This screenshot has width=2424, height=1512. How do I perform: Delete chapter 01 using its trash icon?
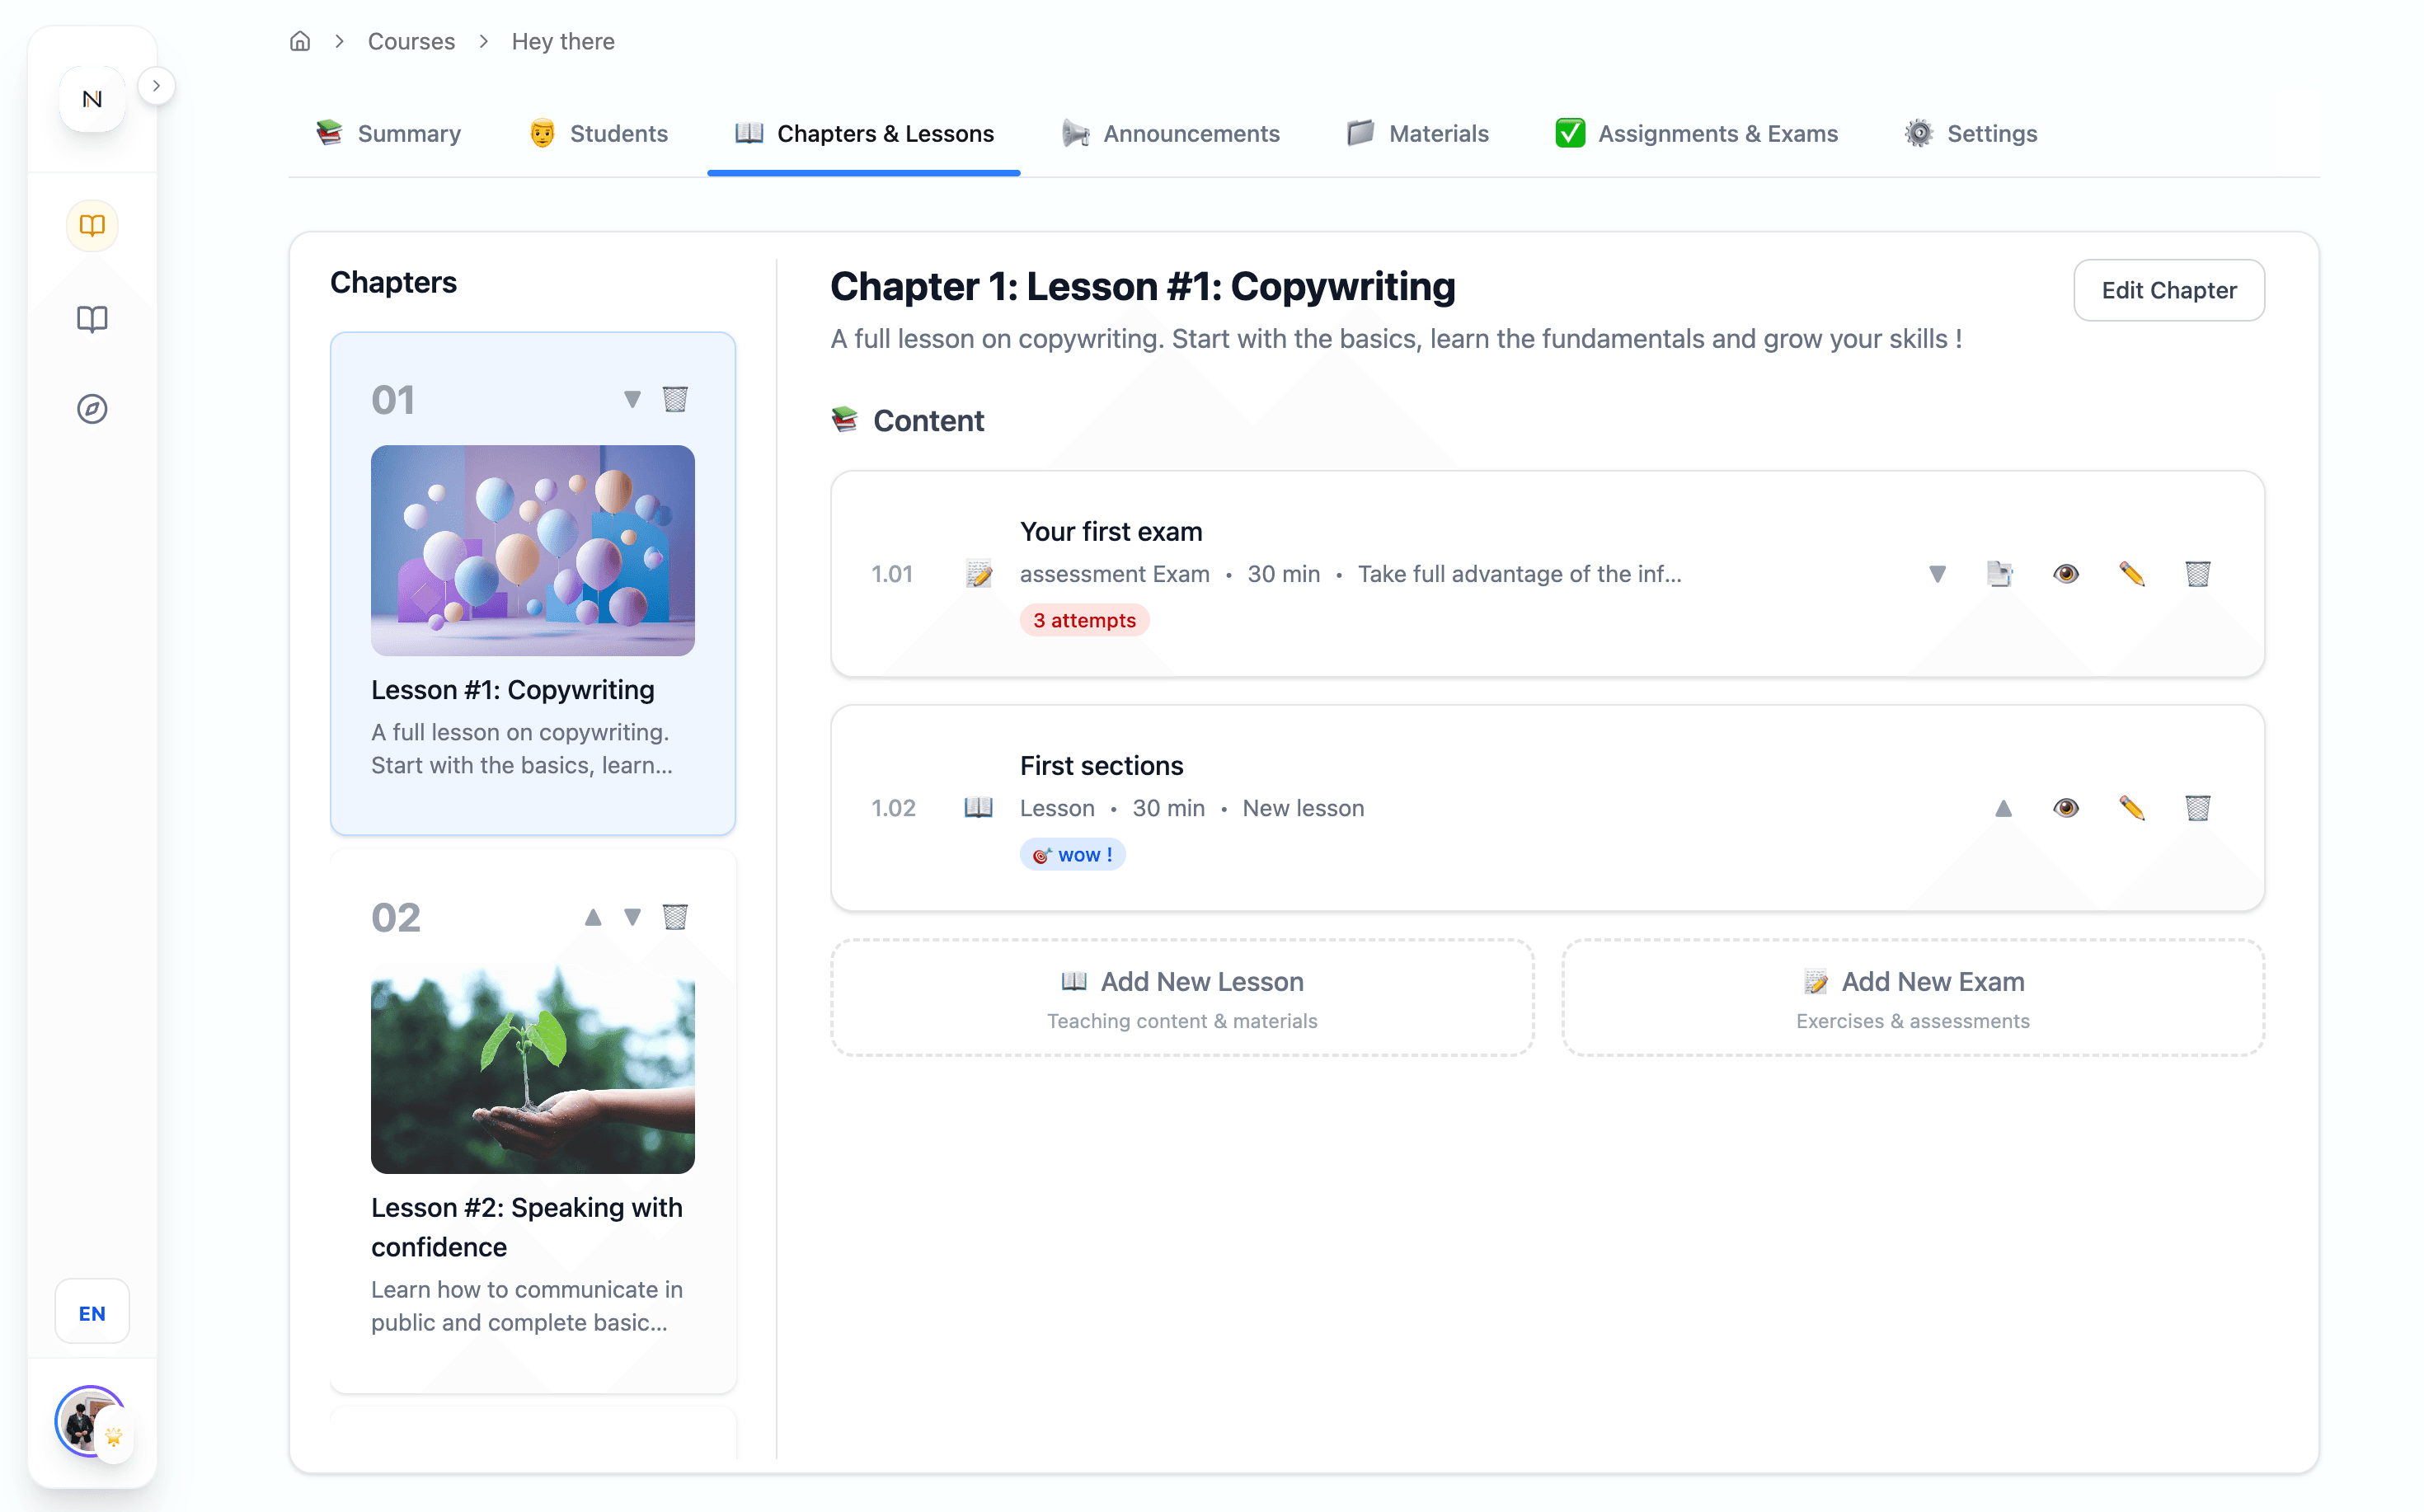pos(675,399)
